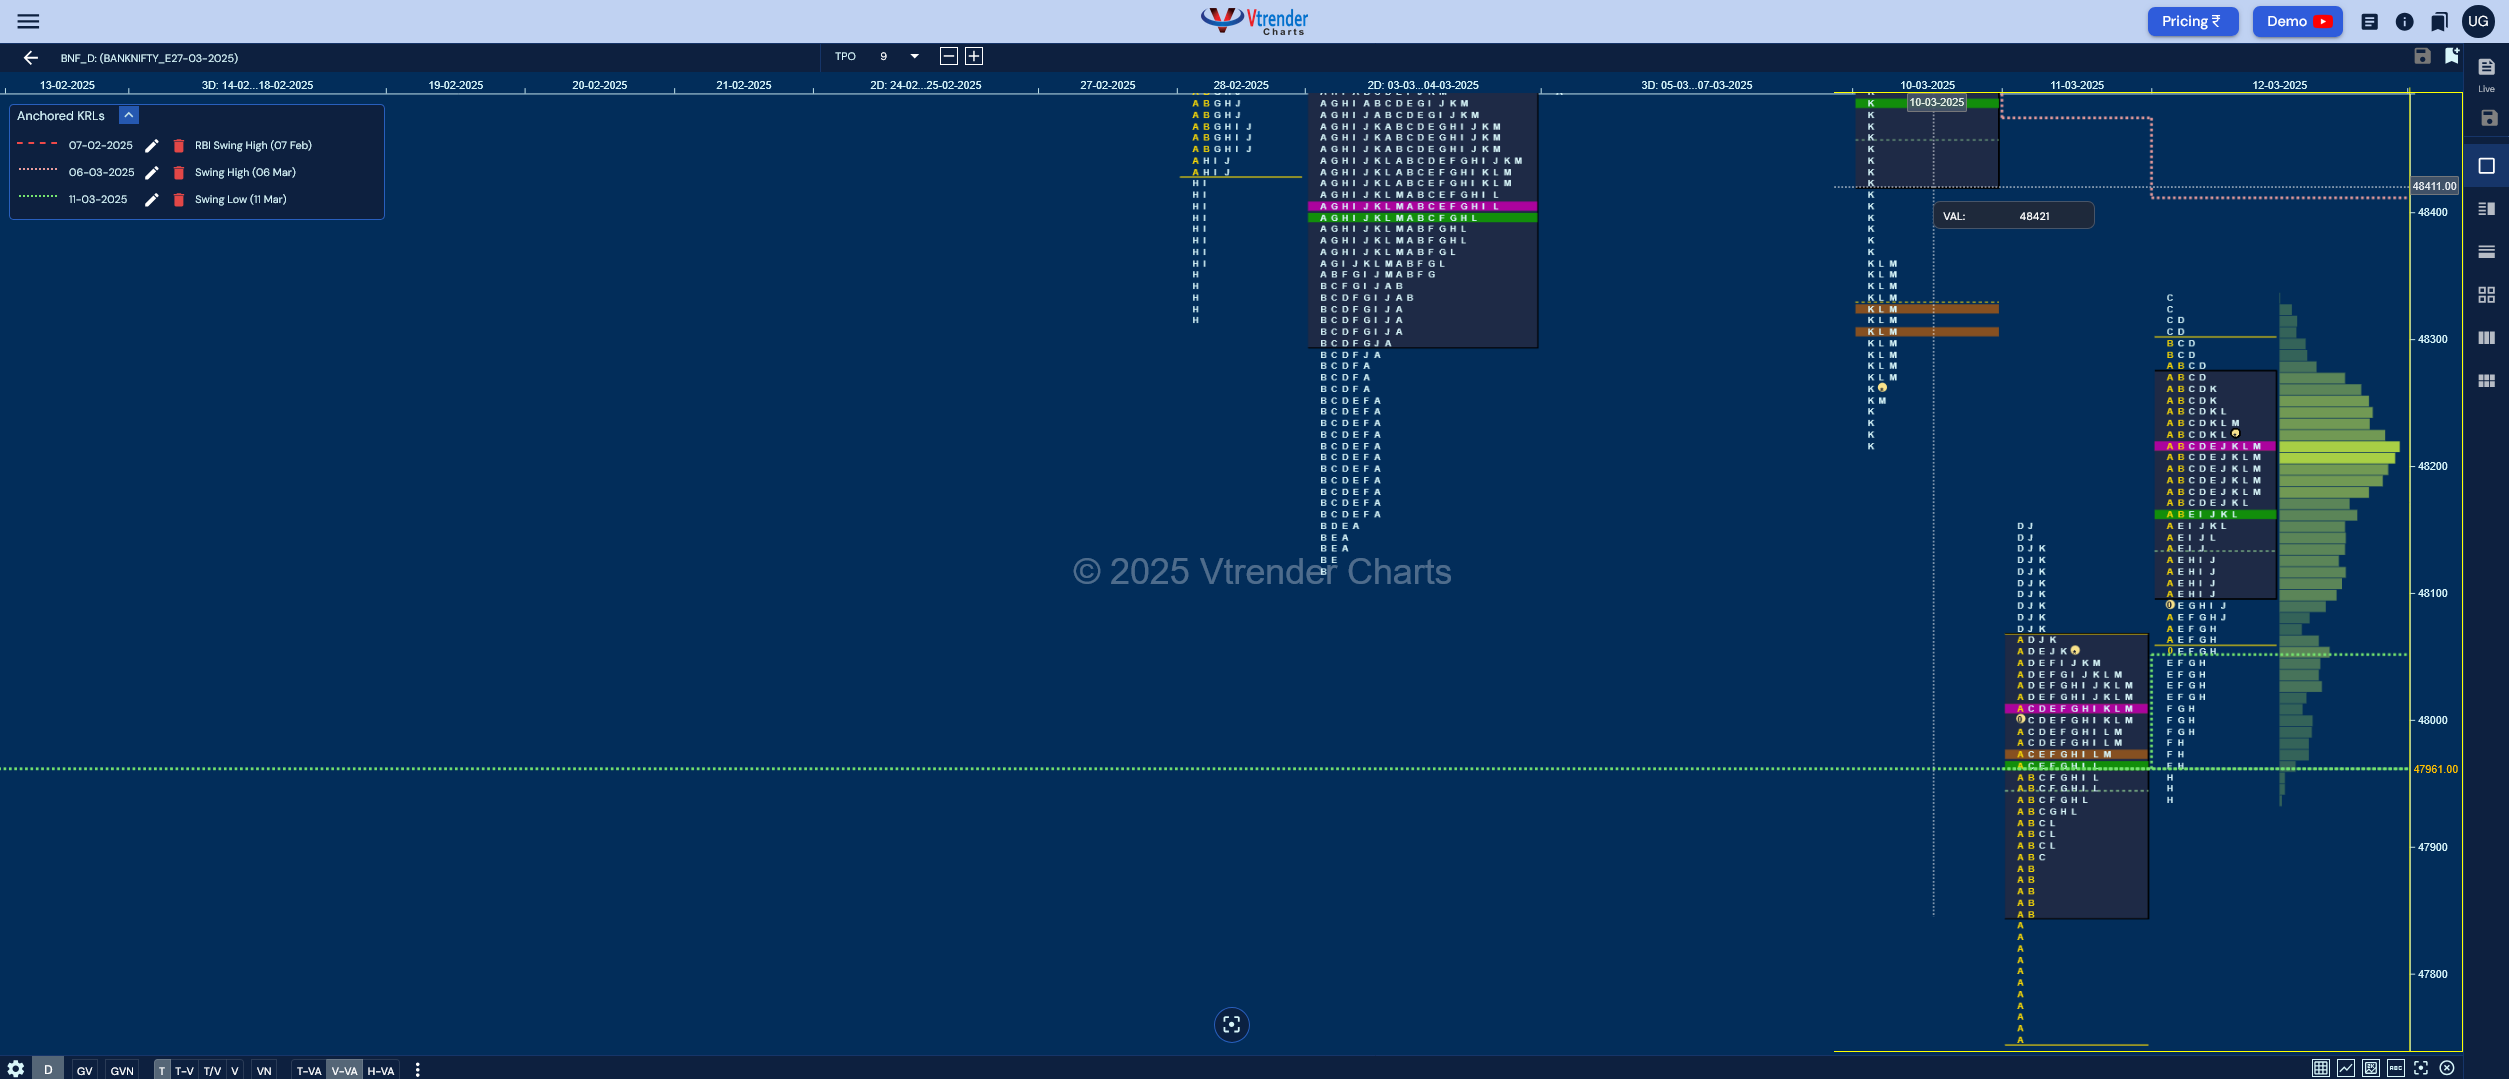The height and width of the screenshot is (1080, 2509).
Task: Open the Demo video button
Action: click(x=2297, y=21)
